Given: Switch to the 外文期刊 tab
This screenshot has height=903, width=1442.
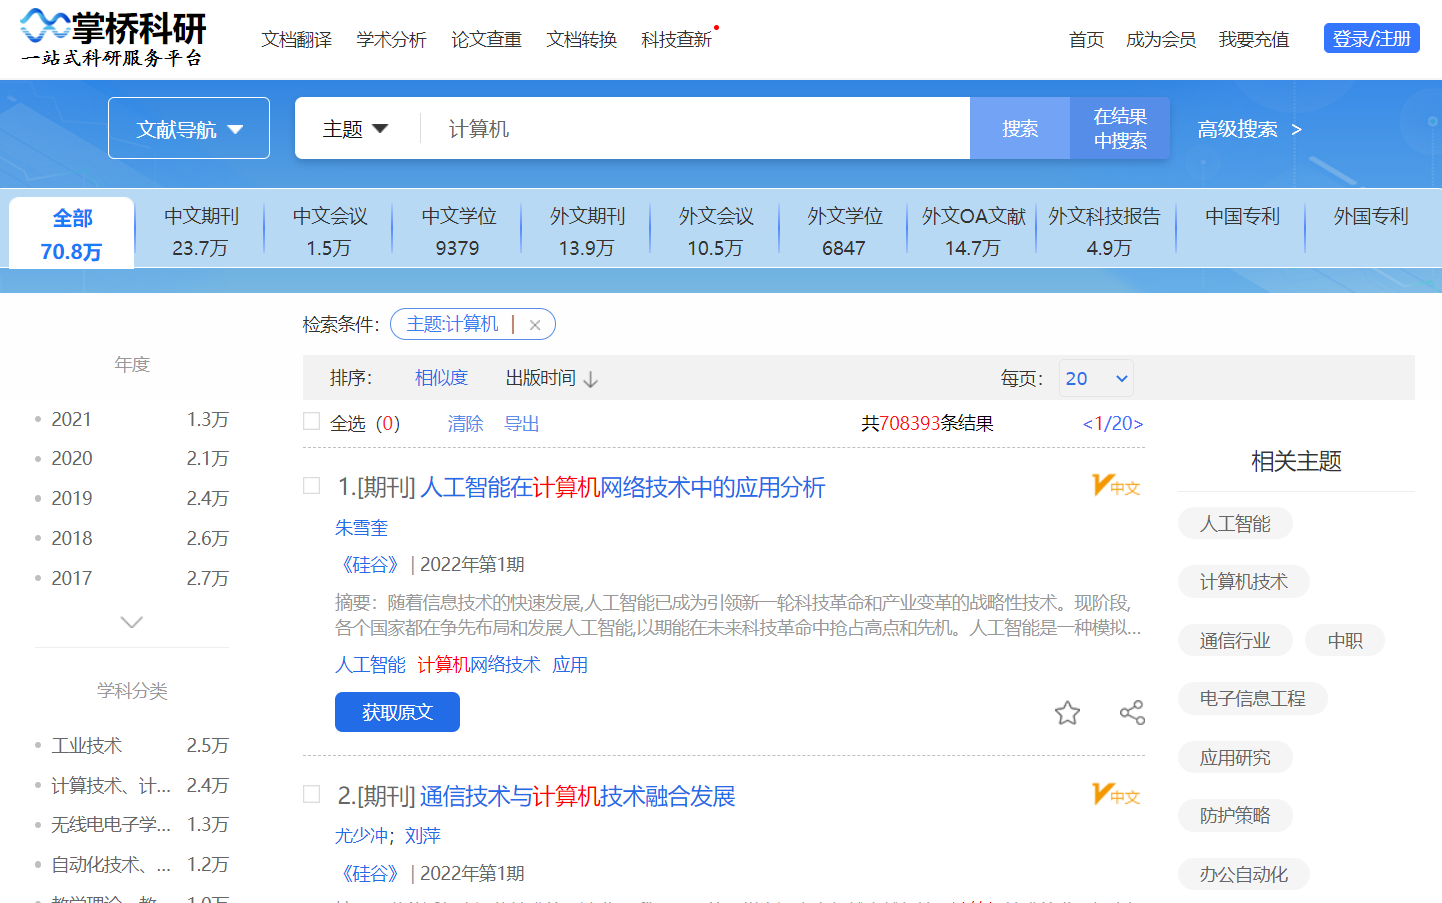Looking at the screenshot, I should tap(587, 232).
